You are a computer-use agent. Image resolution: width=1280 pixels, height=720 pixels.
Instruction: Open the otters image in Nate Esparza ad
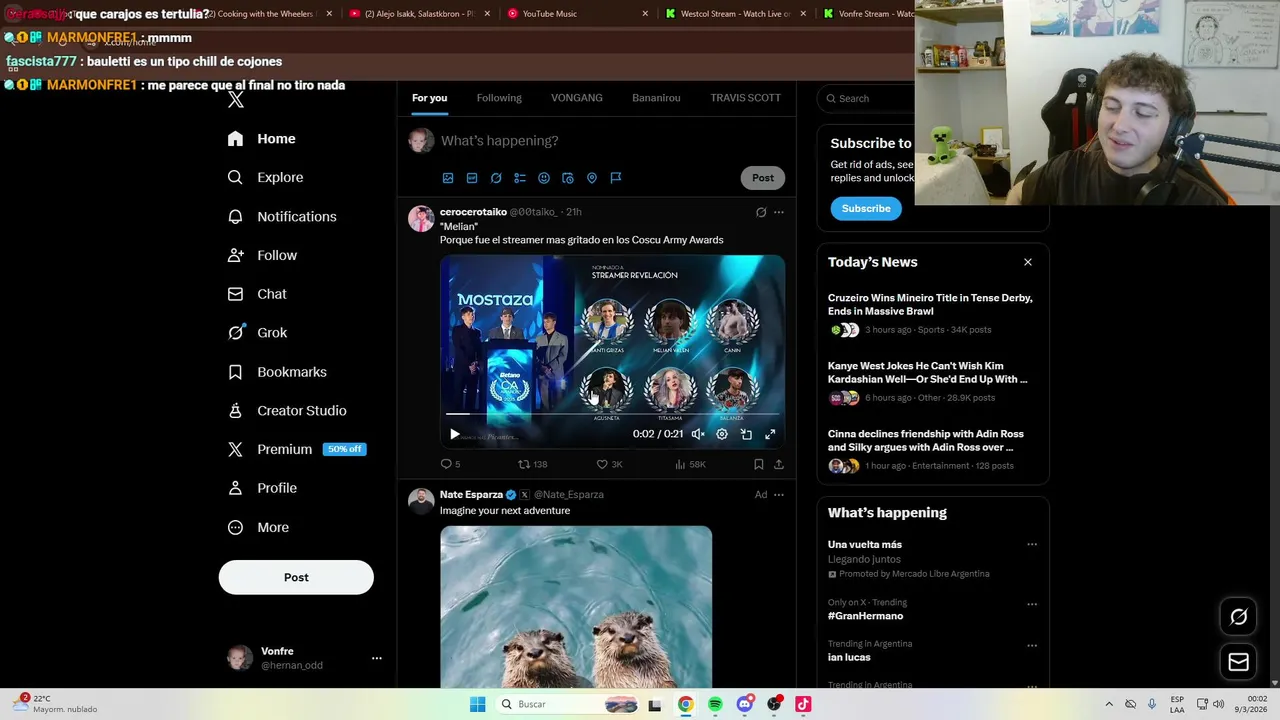pos(576,607)
